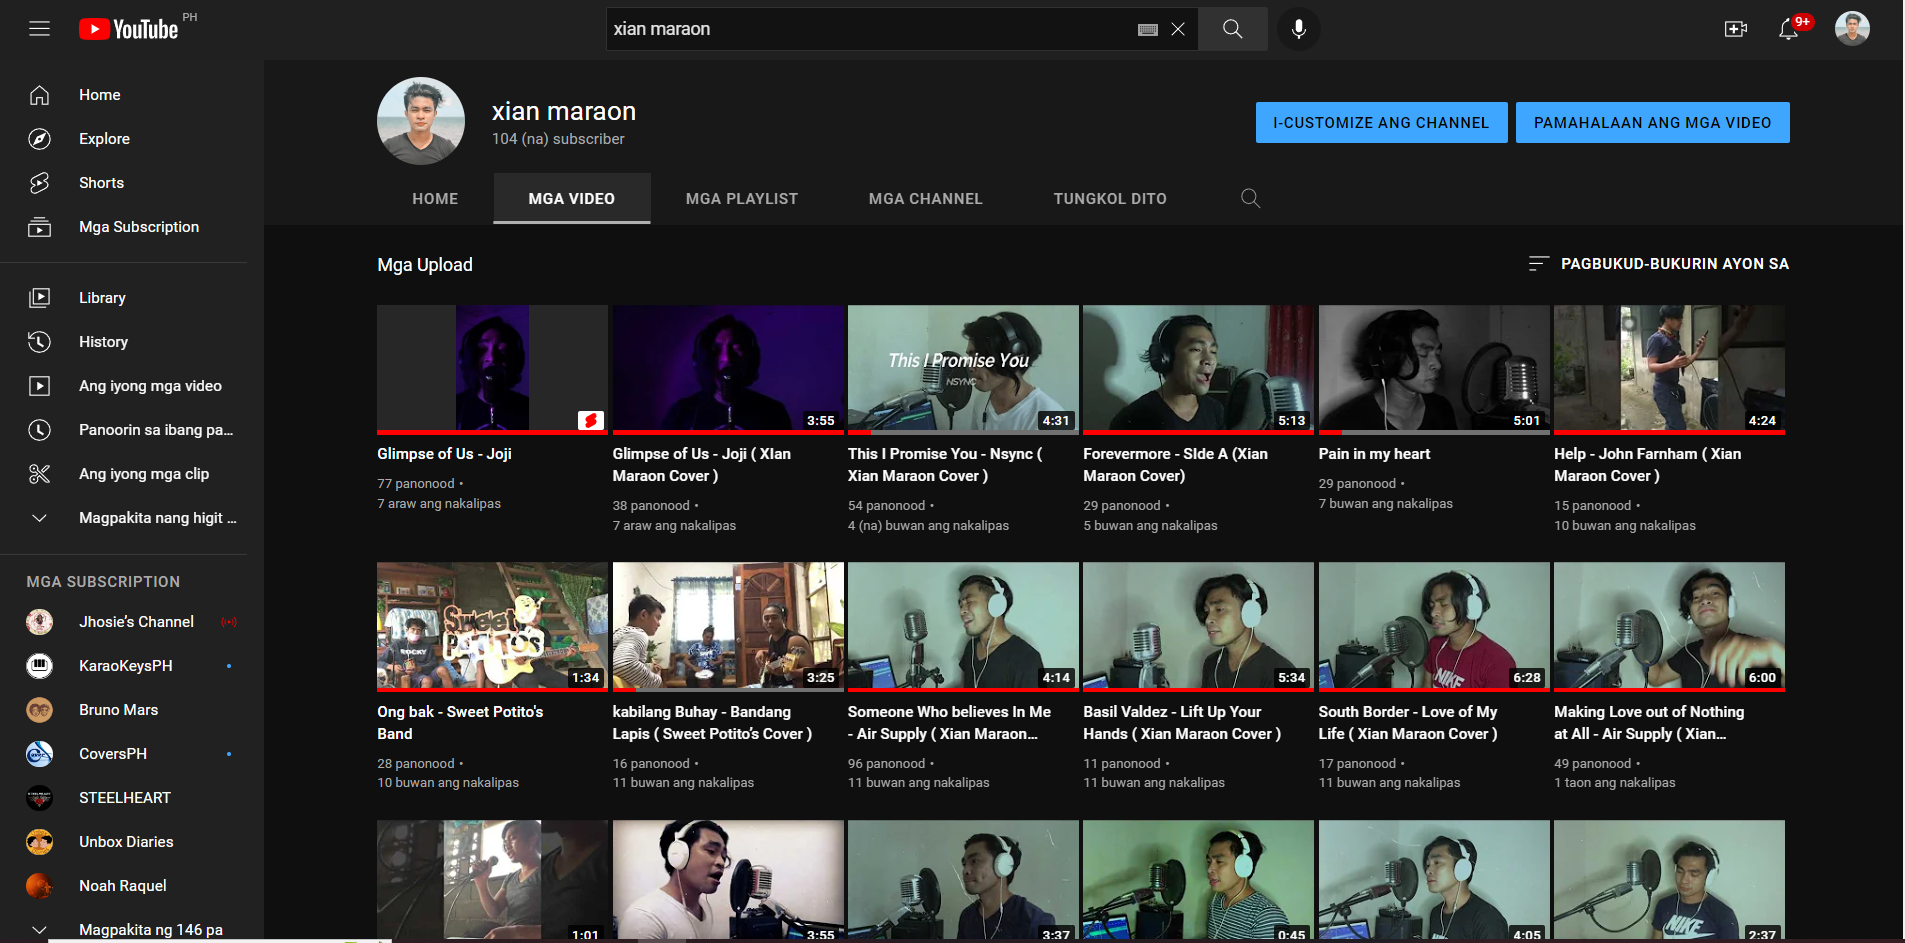Click the channel search magnifier icon
Image resolution: width=1905 pixels, height=943 pixels.
[x=1250, y=198]
